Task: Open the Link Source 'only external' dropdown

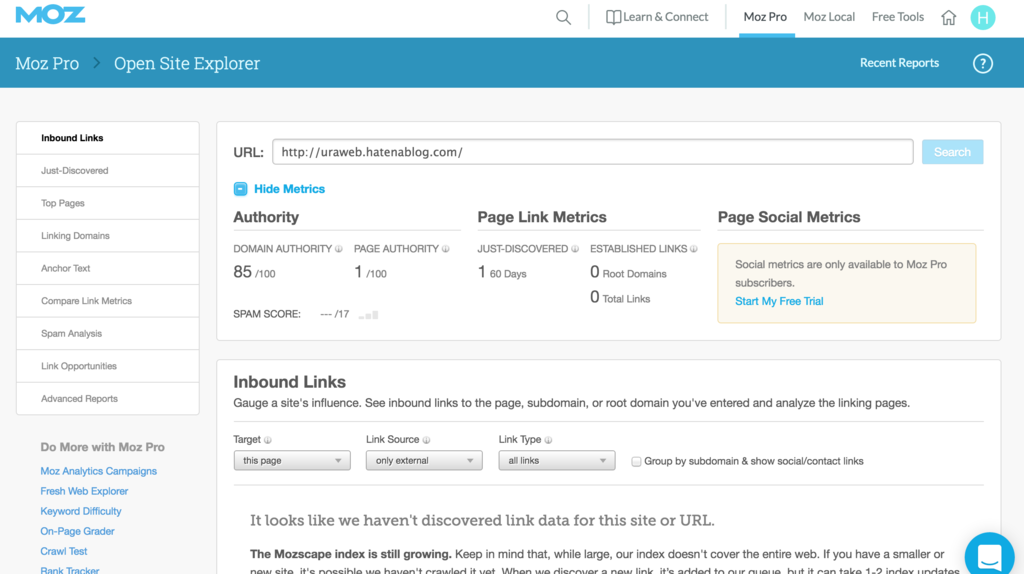Action: pos(424,460)
